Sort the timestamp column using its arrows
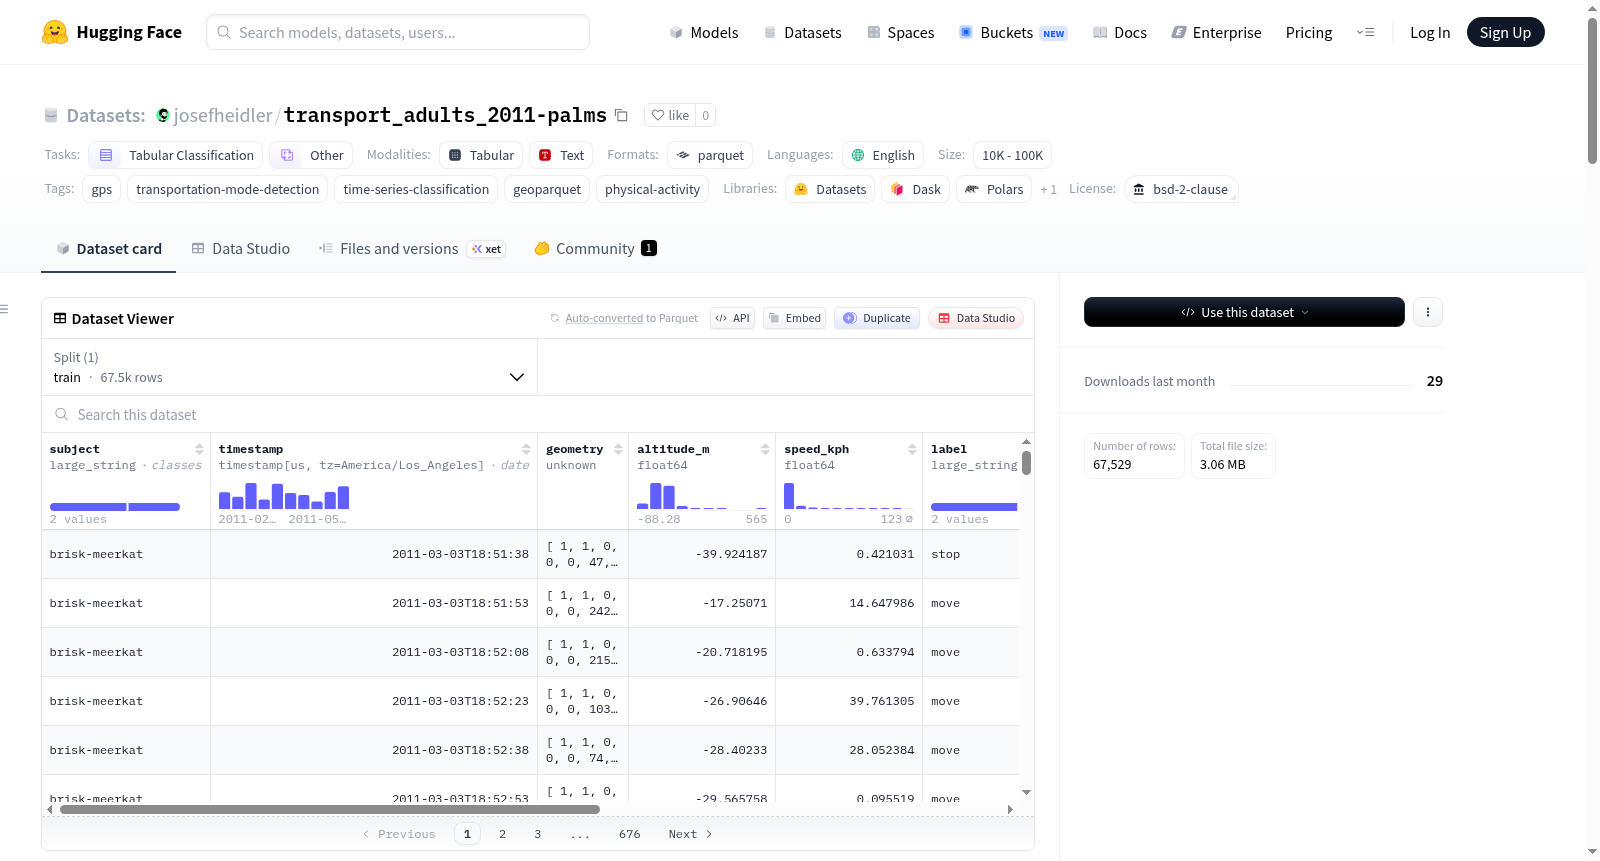1600x861 pixels. coord(526,449)
